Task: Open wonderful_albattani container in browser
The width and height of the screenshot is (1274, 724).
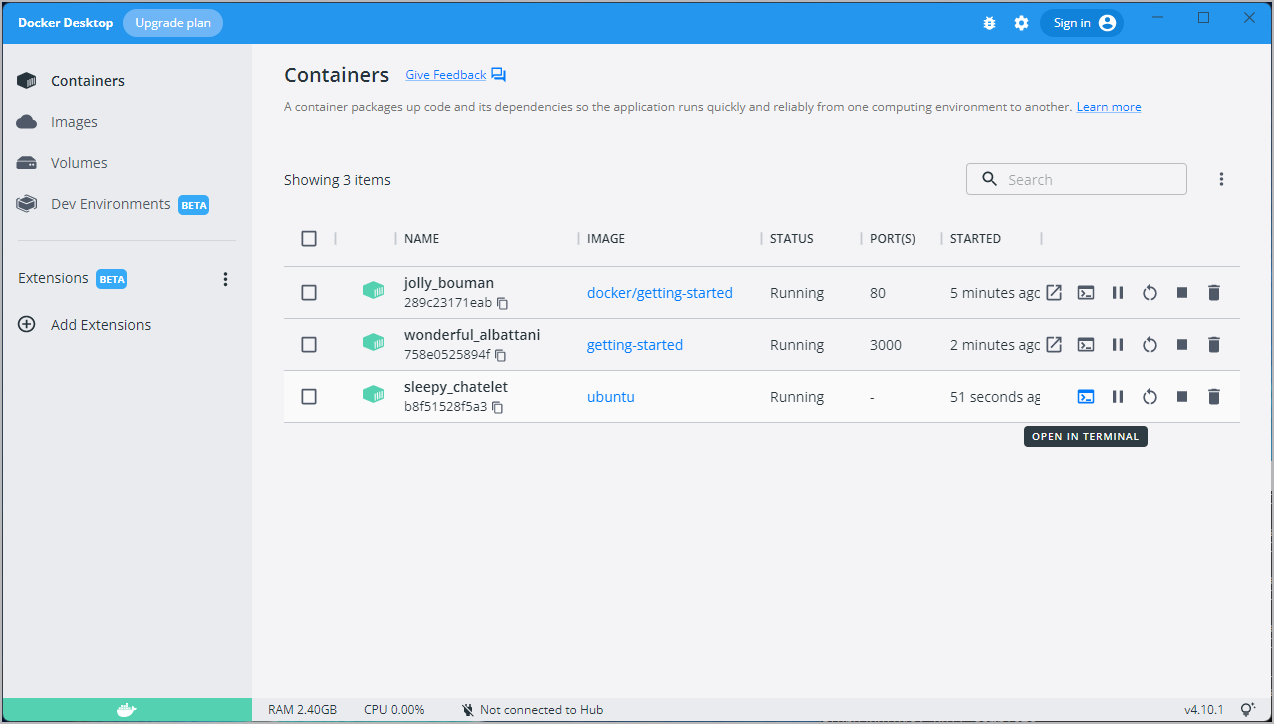Action: pos(1054,345)
